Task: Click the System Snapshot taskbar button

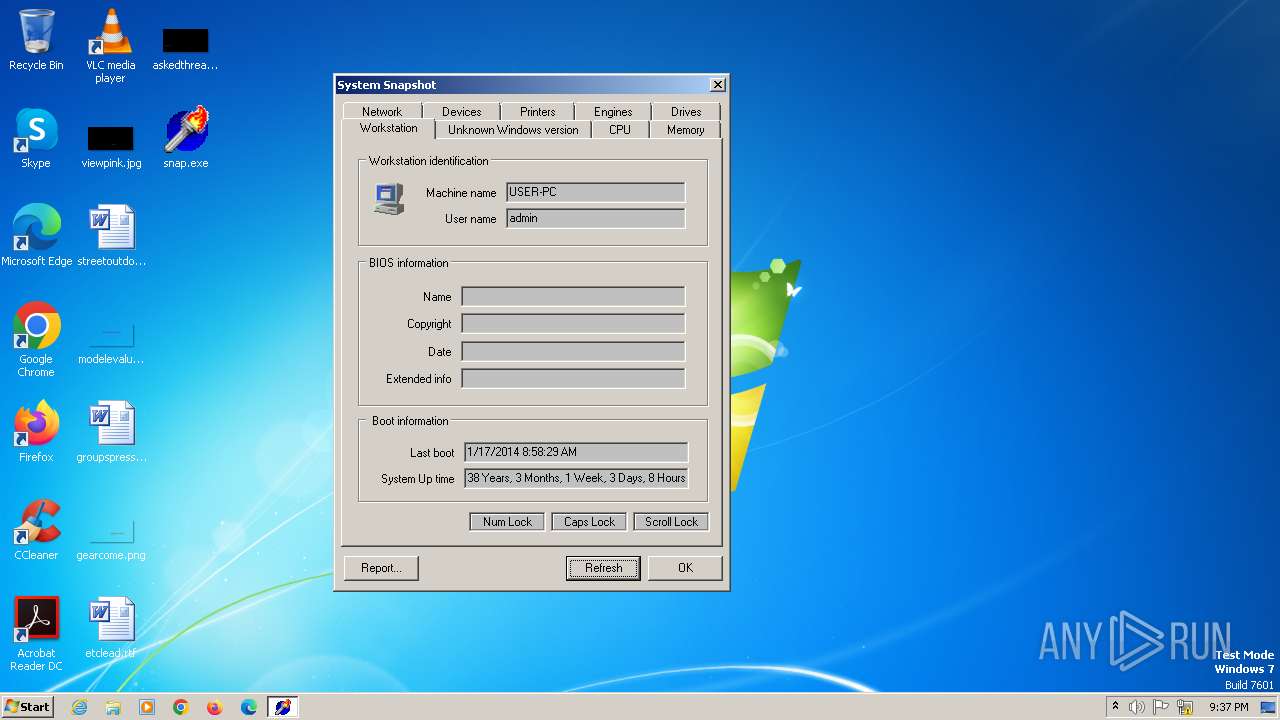Action: click(283, 707)
